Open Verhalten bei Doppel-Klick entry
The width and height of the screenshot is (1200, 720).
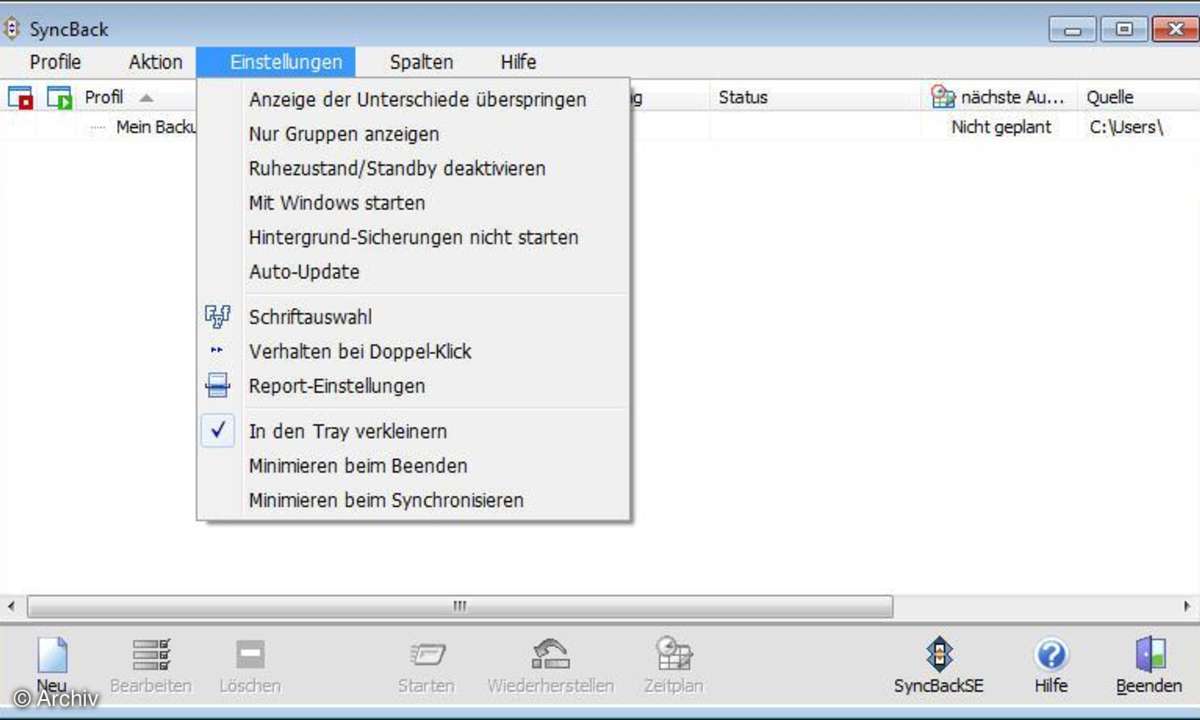(x=414, y=351)
